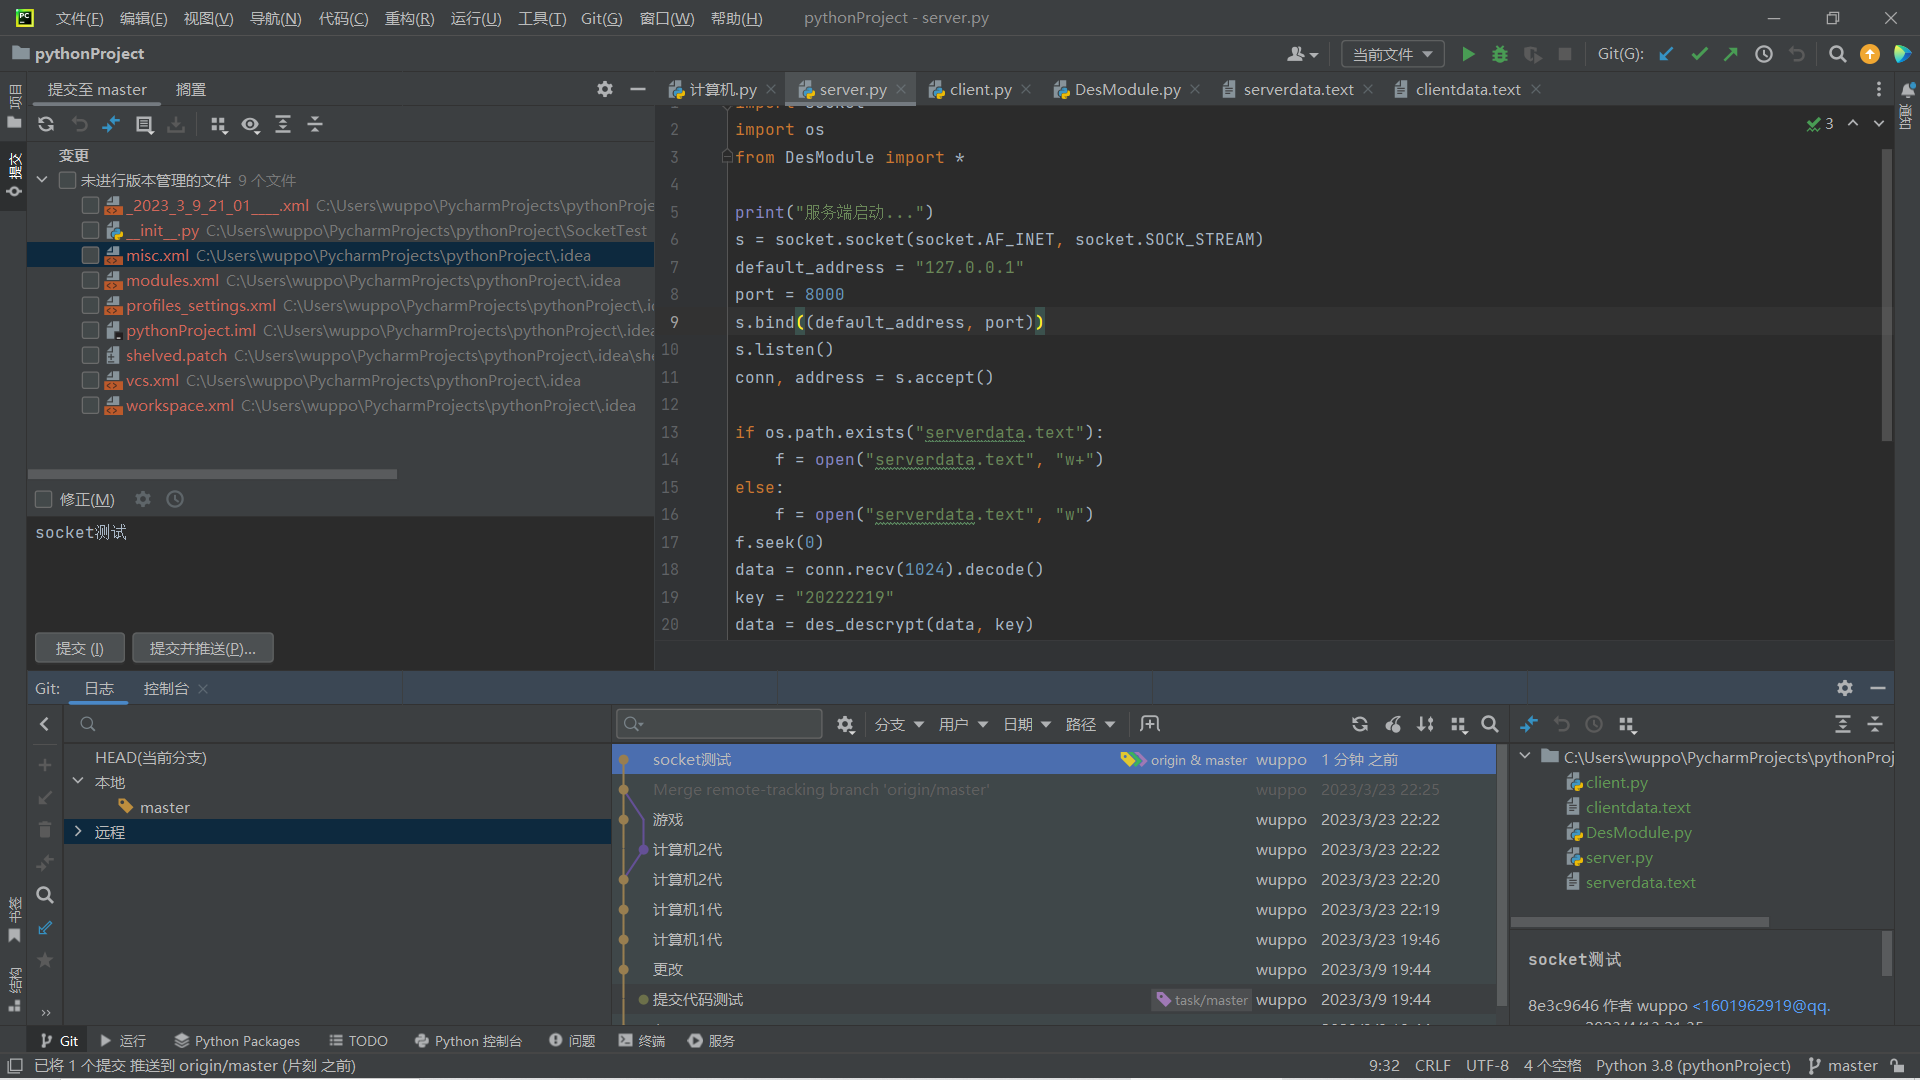This screenshot has height=1080, width=1920.
Task: Click the 提交 (I) commit button
Action: click(x=80, y=648)
